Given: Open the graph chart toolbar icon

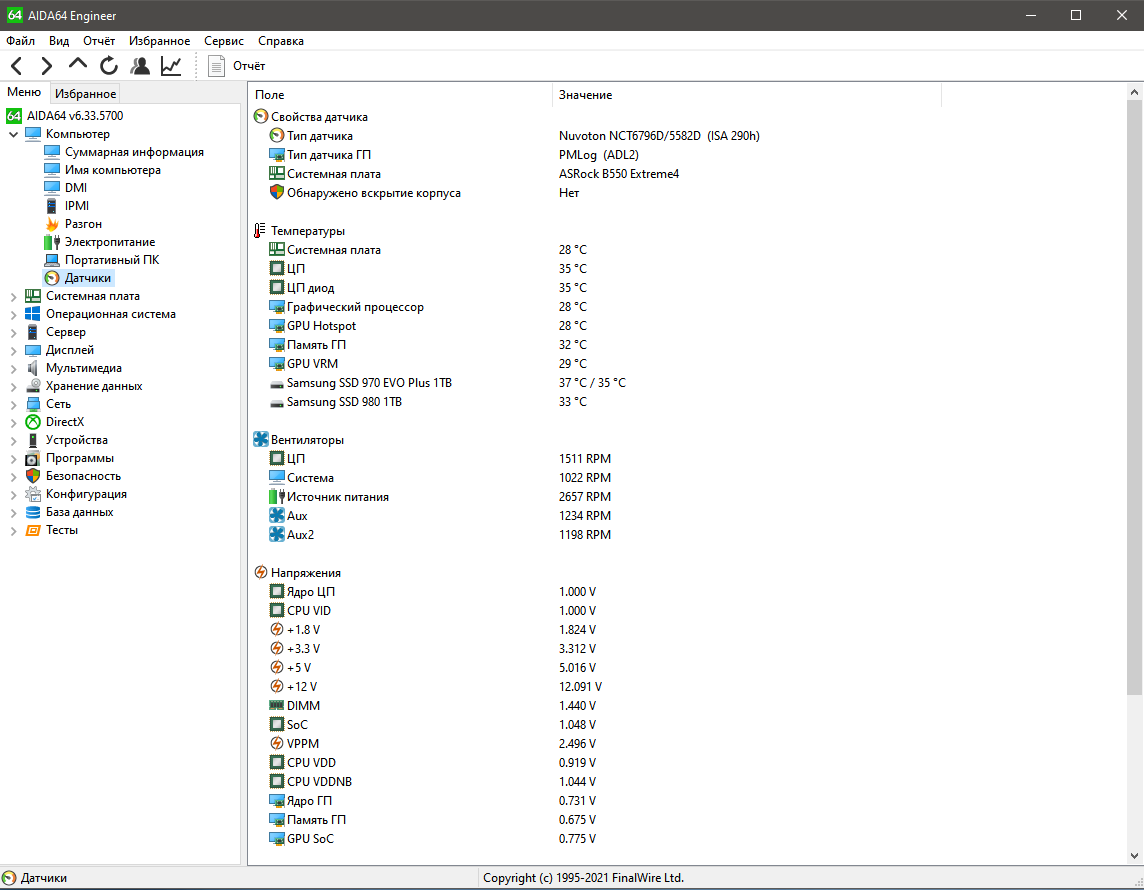Looking at the screenshot, I should click(171, 66).
